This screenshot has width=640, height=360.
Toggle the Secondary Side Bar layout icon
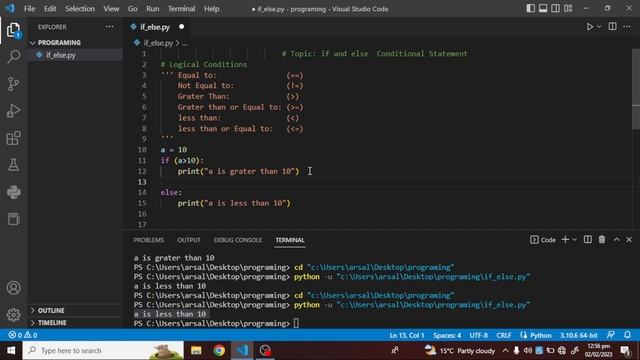[x=556, y=9]
